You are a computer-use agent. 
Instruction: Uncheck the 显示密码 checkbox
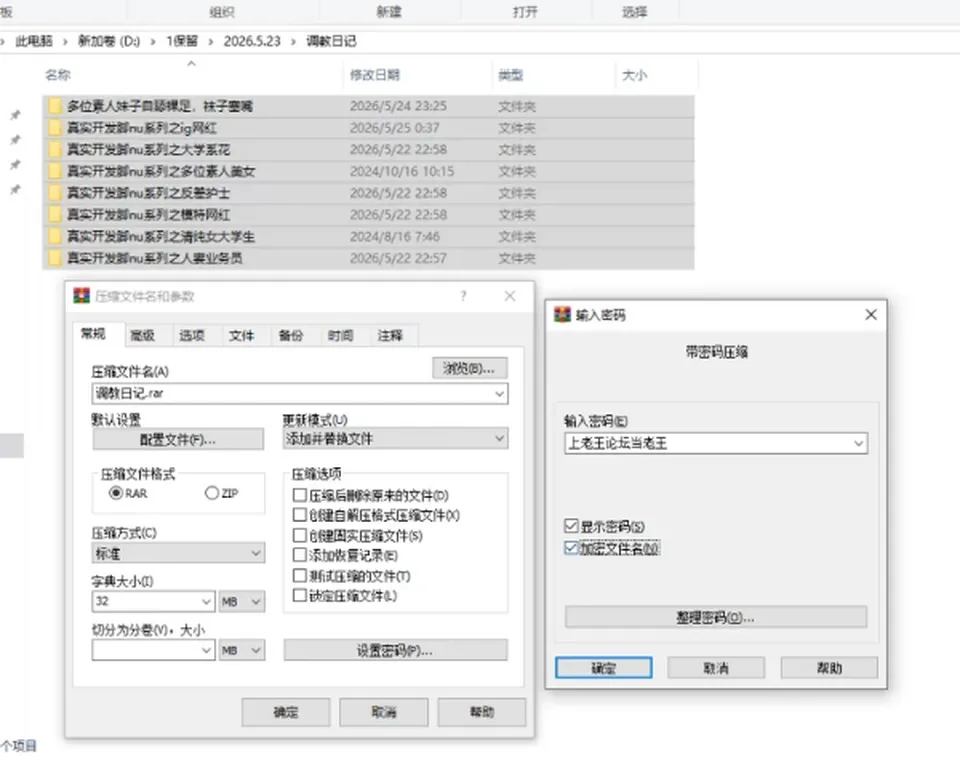(571, 526)
